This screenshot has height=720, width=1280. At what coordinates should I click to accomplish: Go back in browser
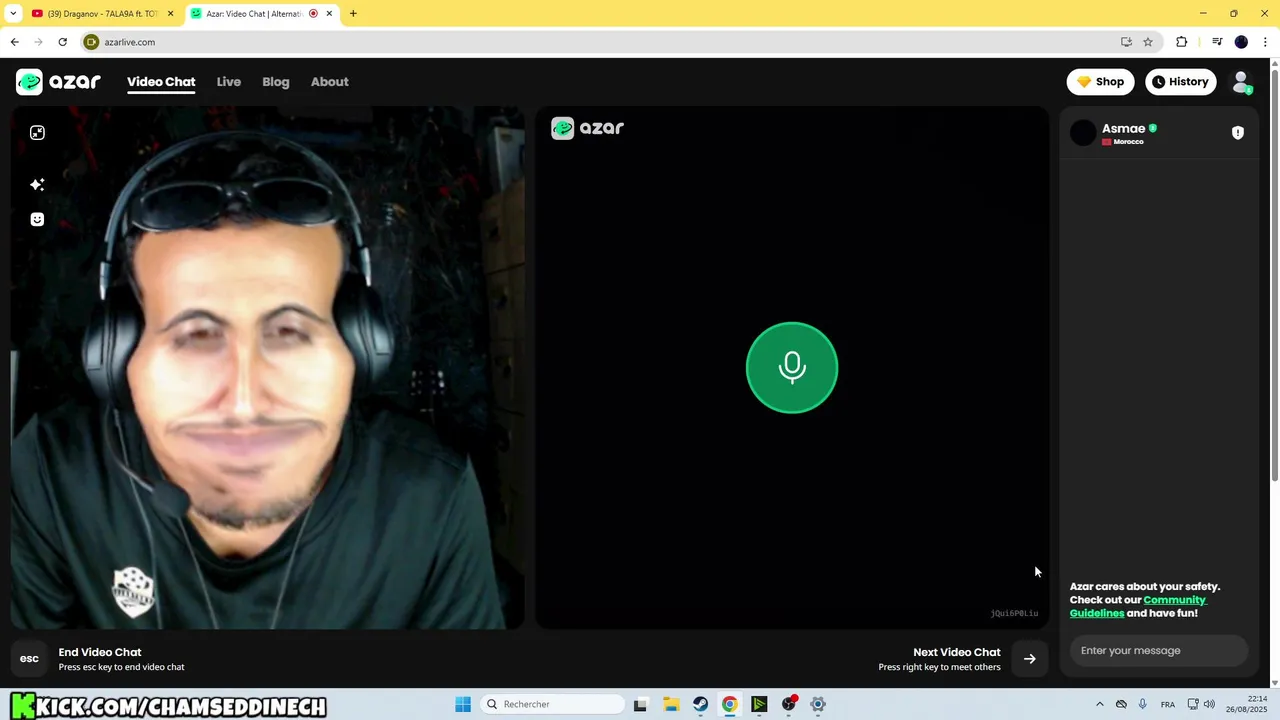(x=14, y=42)
